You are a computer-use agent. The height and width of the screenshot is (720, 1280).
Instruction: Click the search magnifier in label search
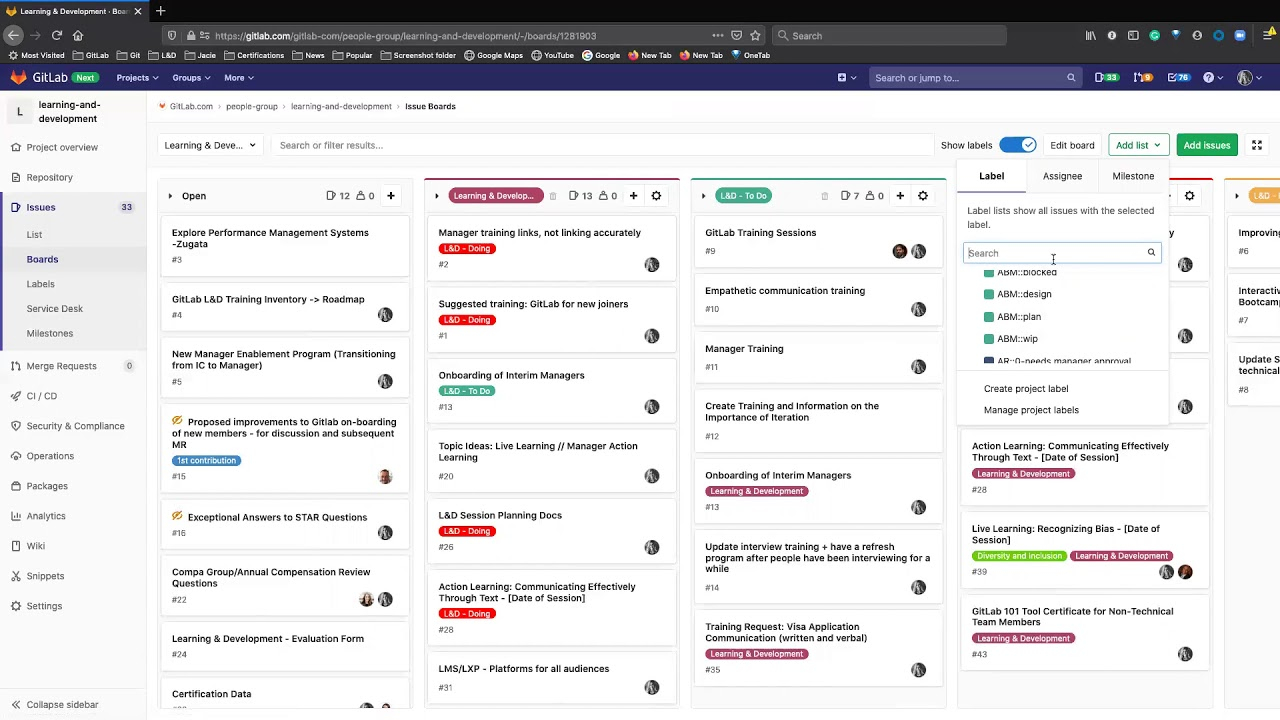1151,253
